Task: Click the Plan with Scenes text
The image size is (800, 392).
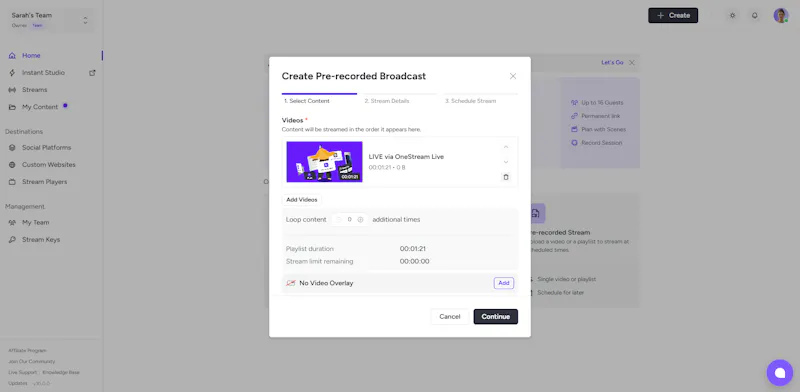Action: click(x=604, y=130)
